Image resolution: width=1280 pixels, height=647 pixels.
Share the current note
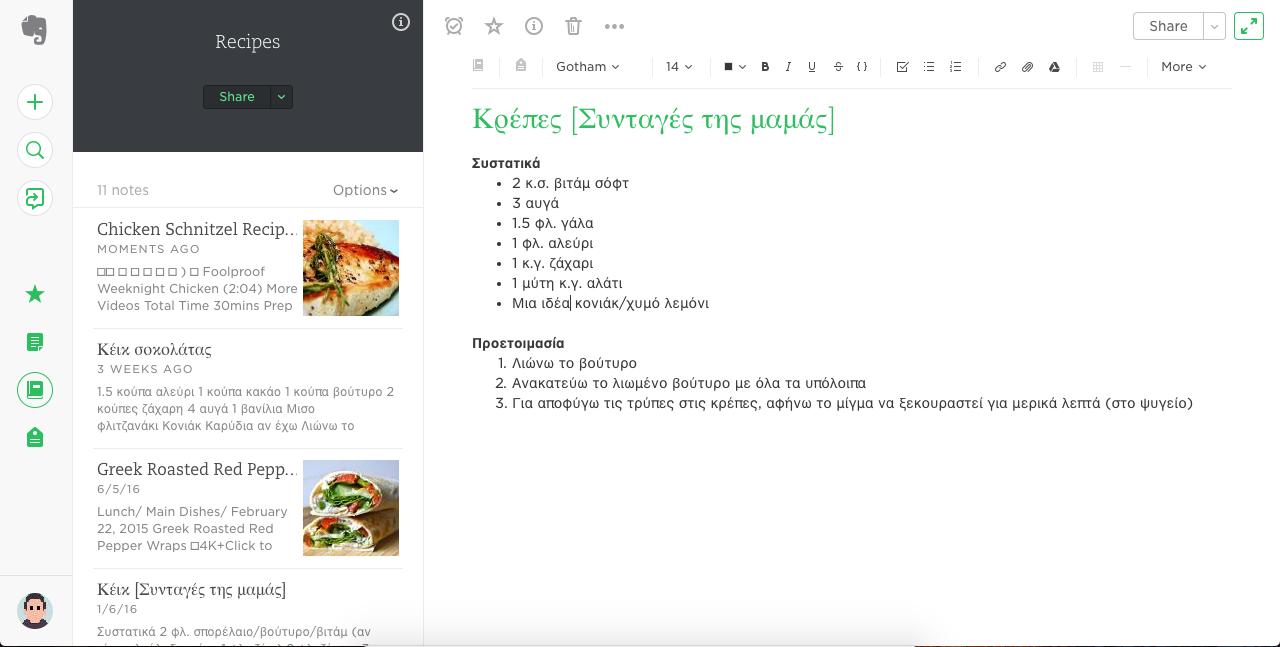click(x=1168, y=26)
